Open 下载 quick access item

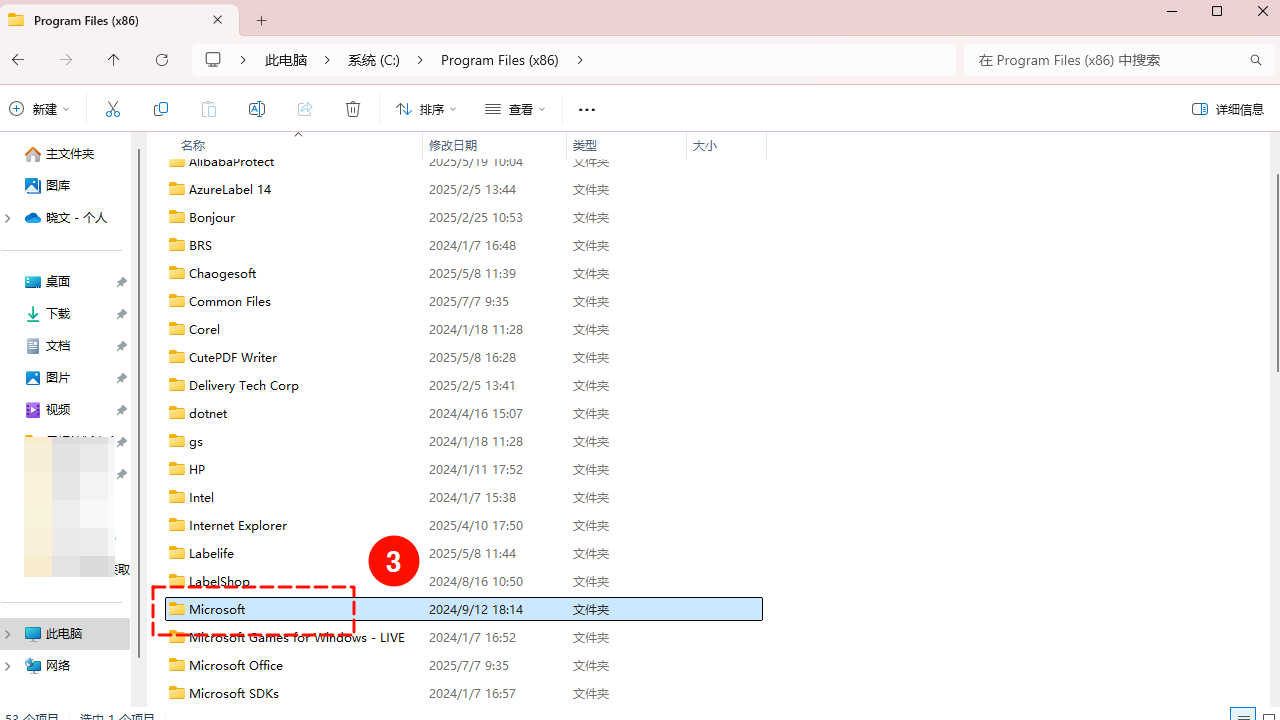click(48, 313)
